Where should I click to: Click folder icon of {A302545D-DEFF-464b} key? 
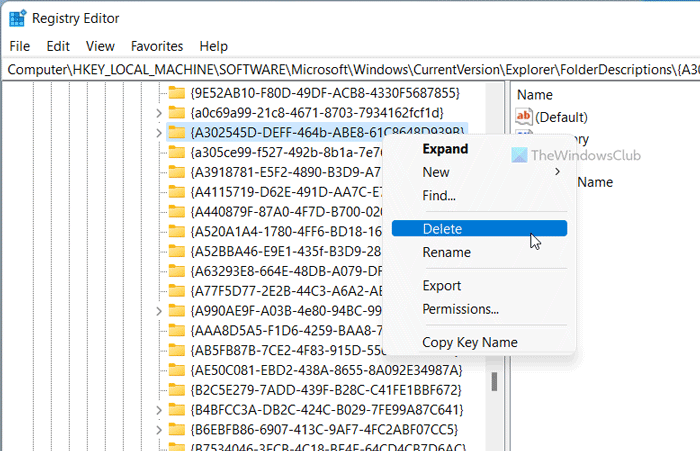[177, 132]
